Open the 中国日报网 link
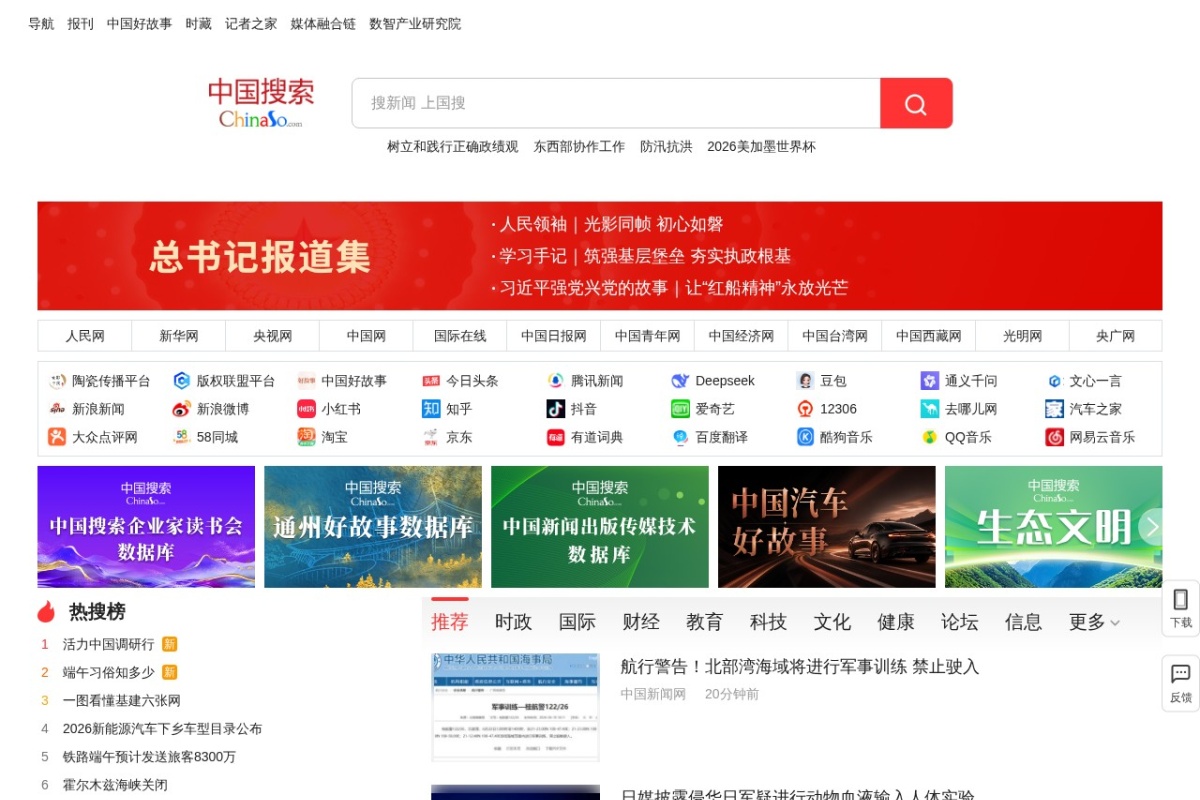 554,336
